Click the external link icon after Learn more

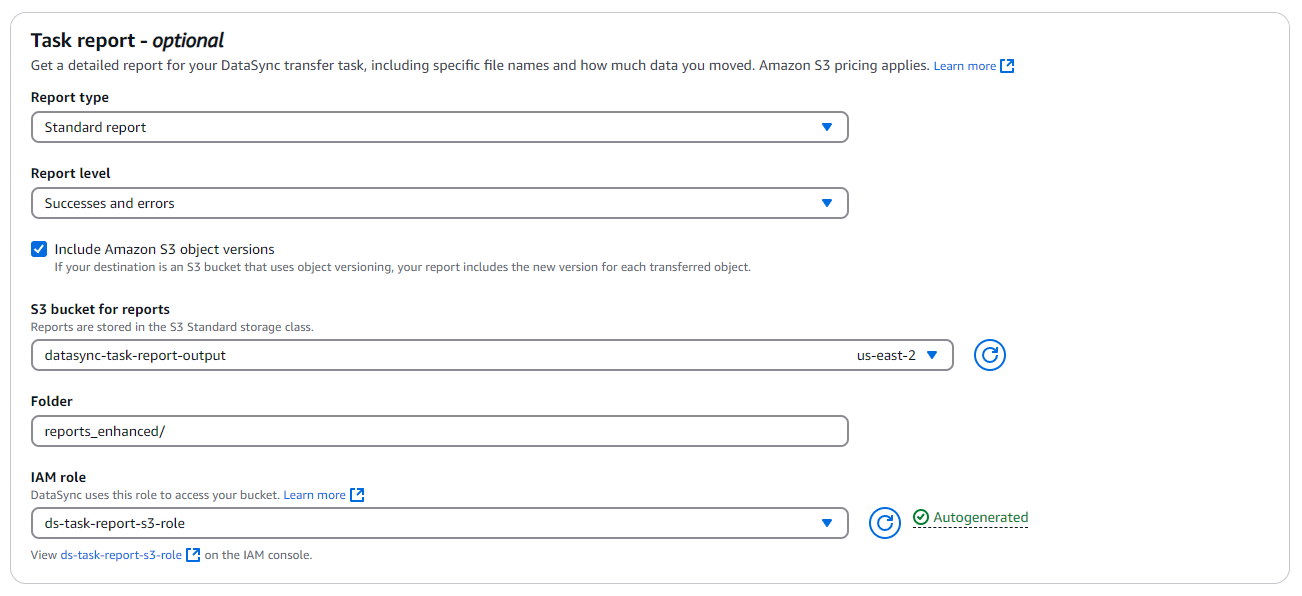(1008, 65)
